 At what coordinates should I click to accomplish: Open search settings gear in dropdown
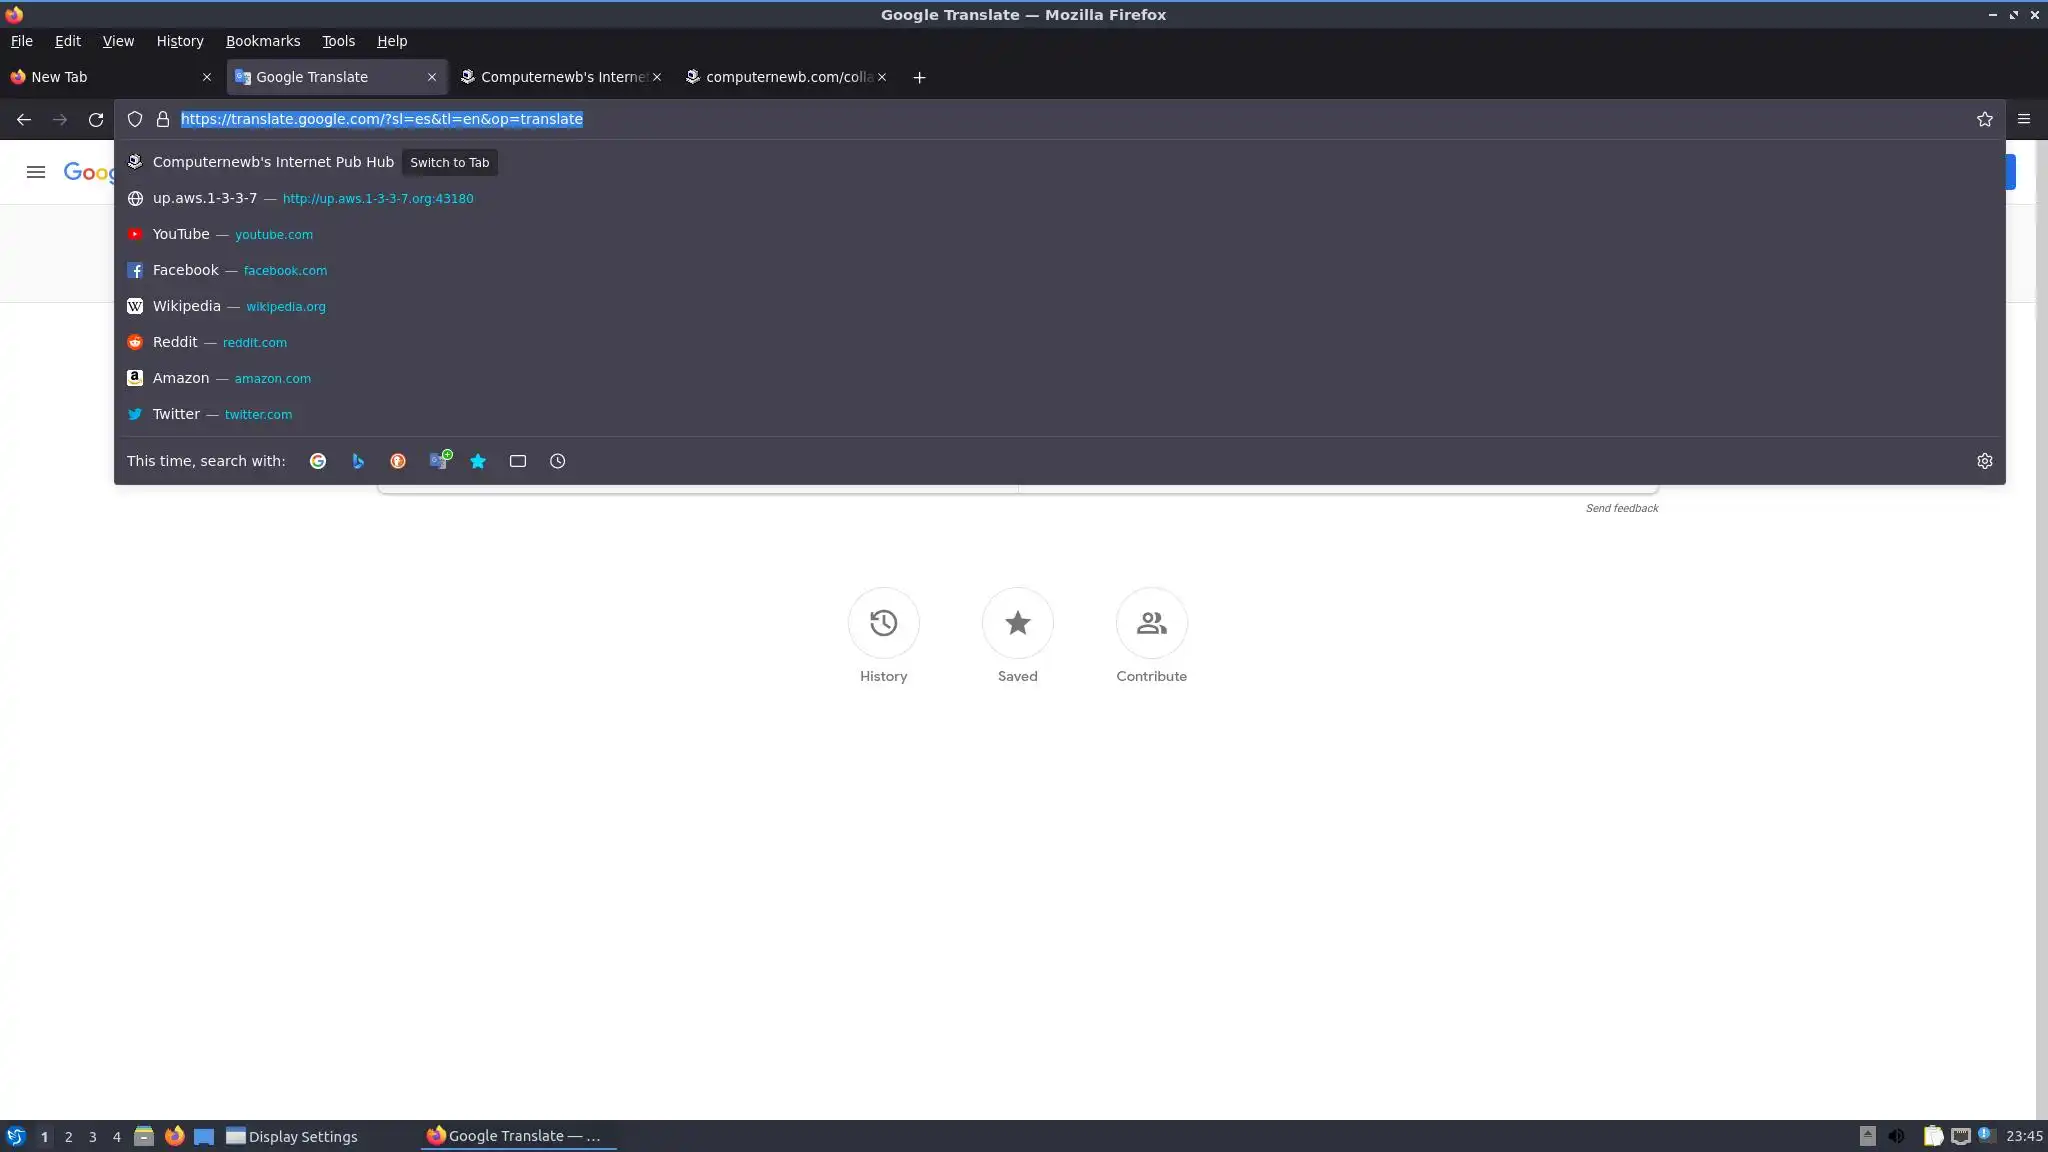coord(1984,461)
